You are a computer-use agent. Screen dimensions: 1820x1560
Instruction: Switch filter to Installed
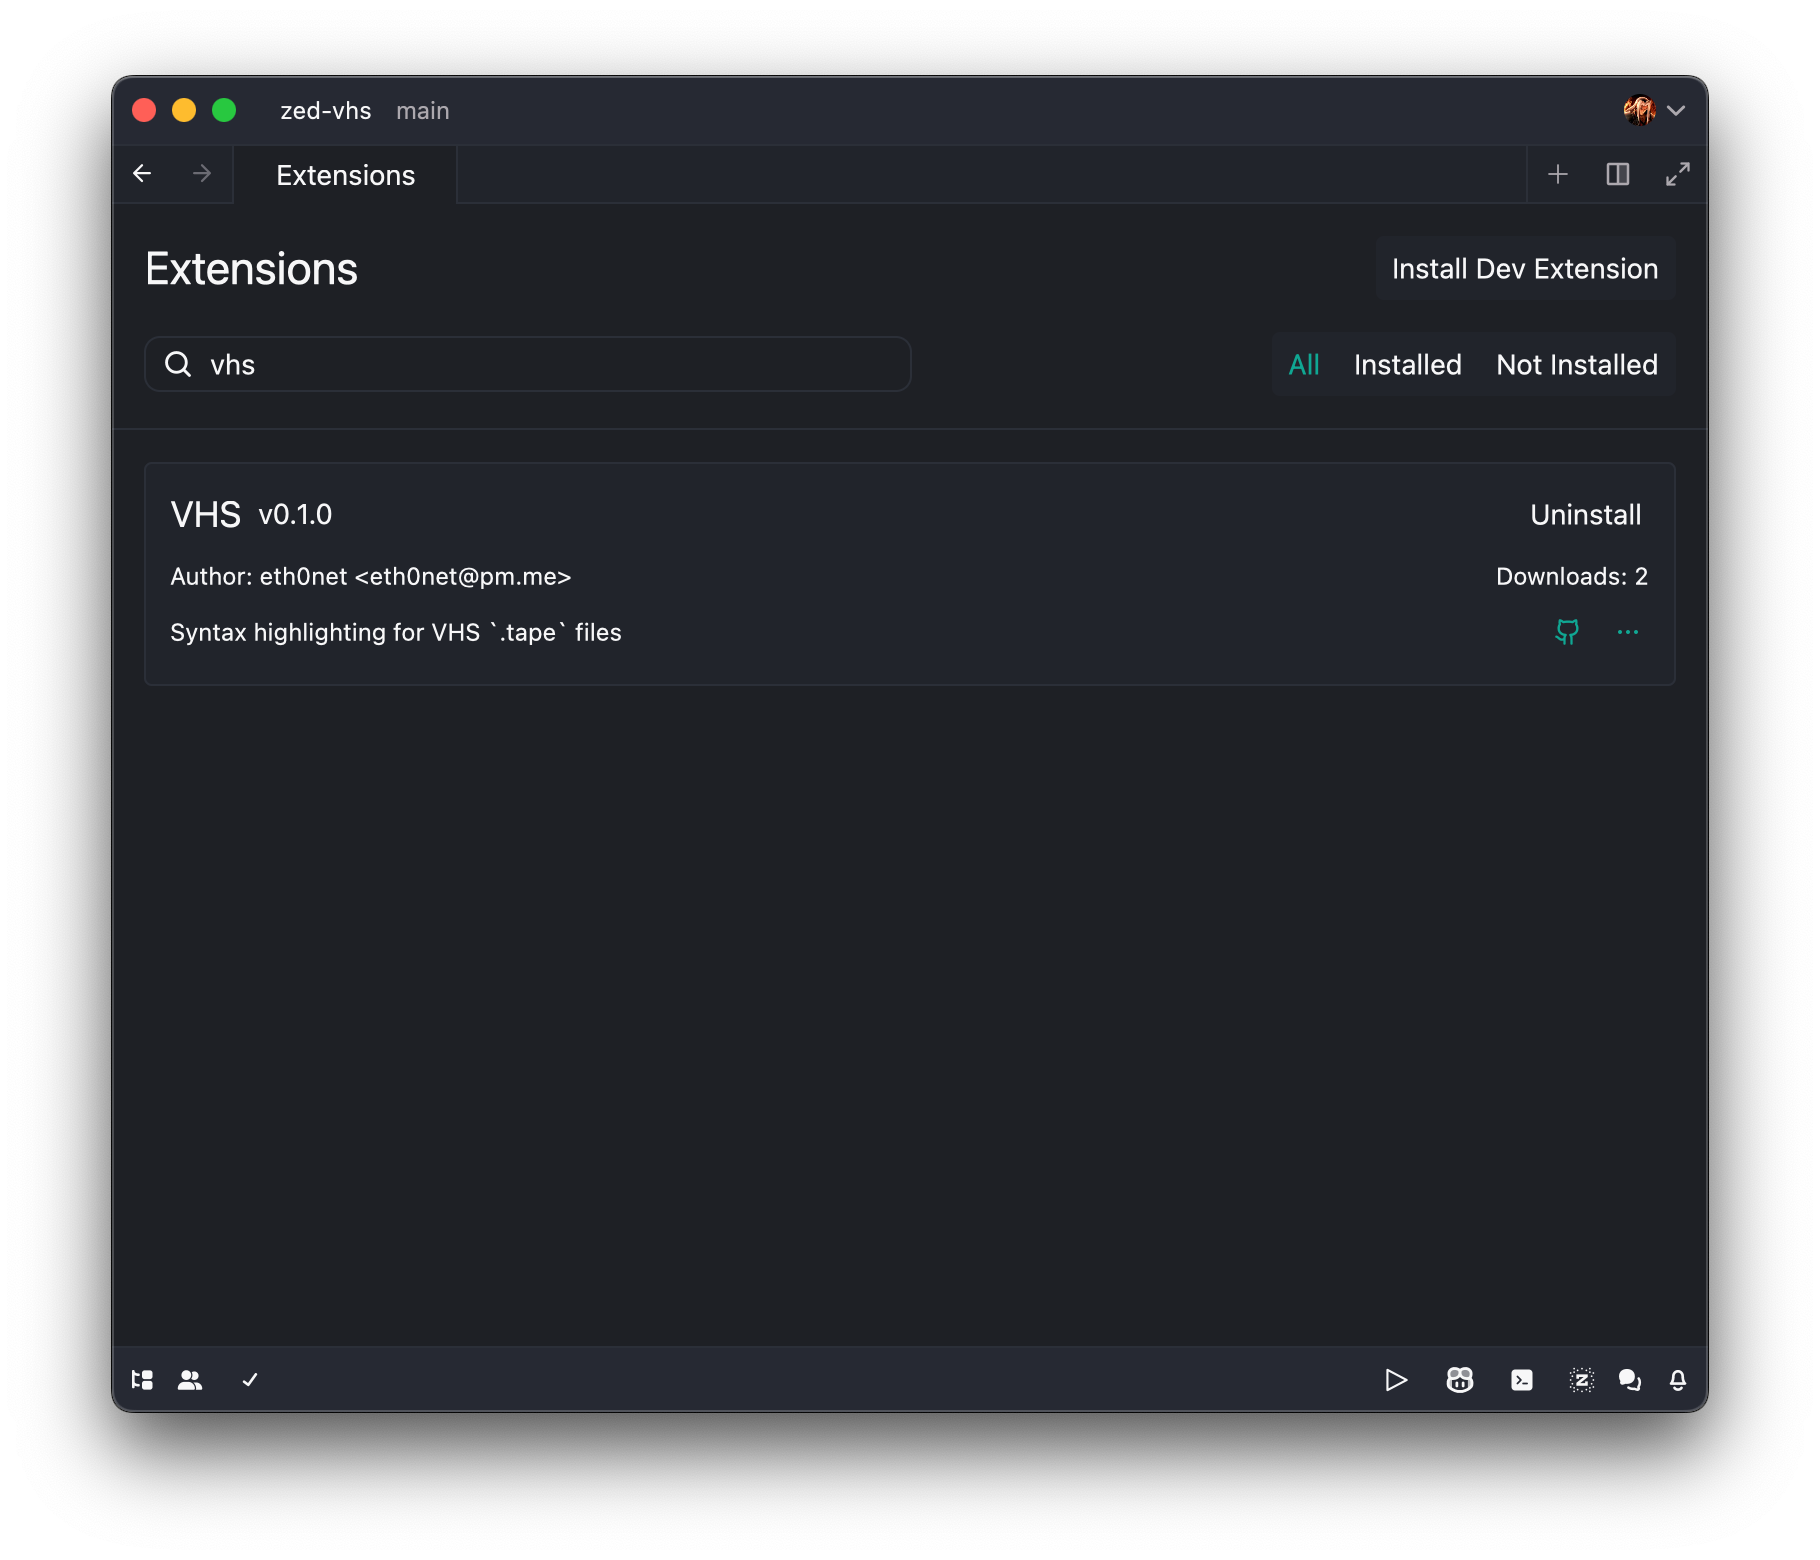pyautogui.click(x=1408, y=365)
